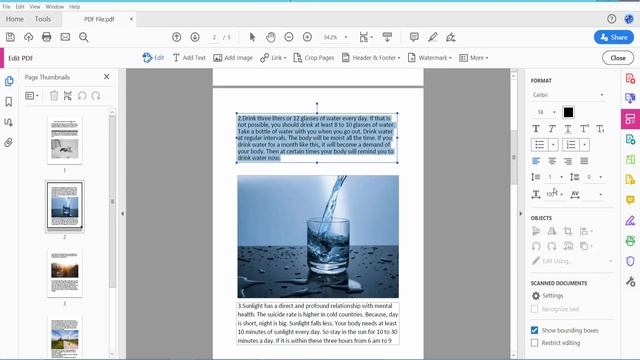Open the black font color swatch
The width and height of the screenshot is (640, 360).
568,112
